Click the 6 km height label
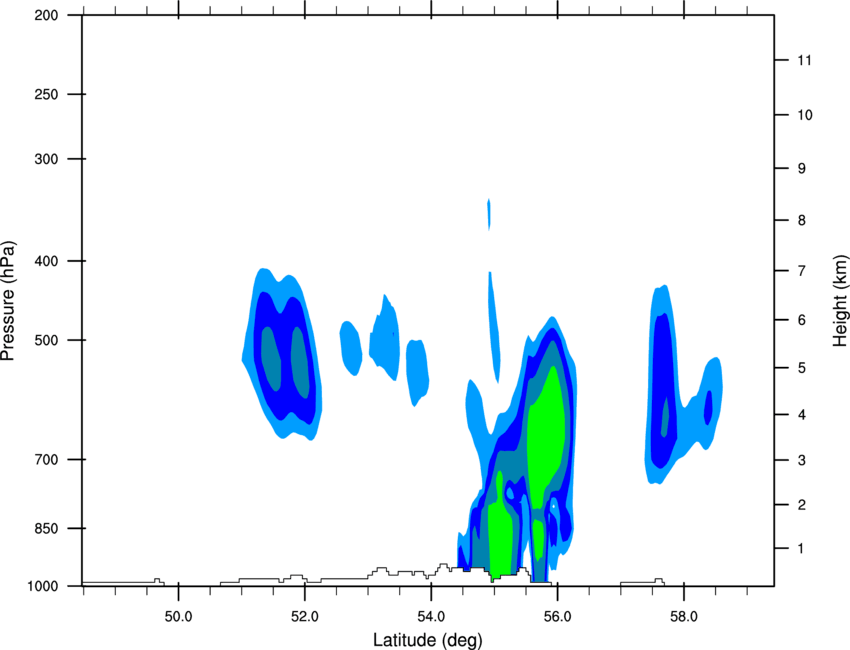 802,320
